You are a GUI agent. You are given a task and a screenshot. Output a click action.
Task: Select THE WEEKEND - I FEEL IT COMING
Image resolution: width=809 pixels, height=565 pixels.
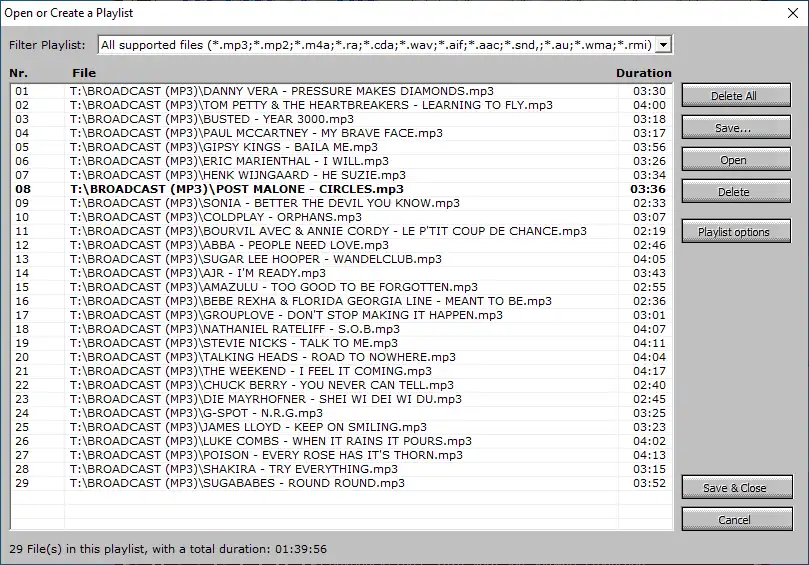342,371
